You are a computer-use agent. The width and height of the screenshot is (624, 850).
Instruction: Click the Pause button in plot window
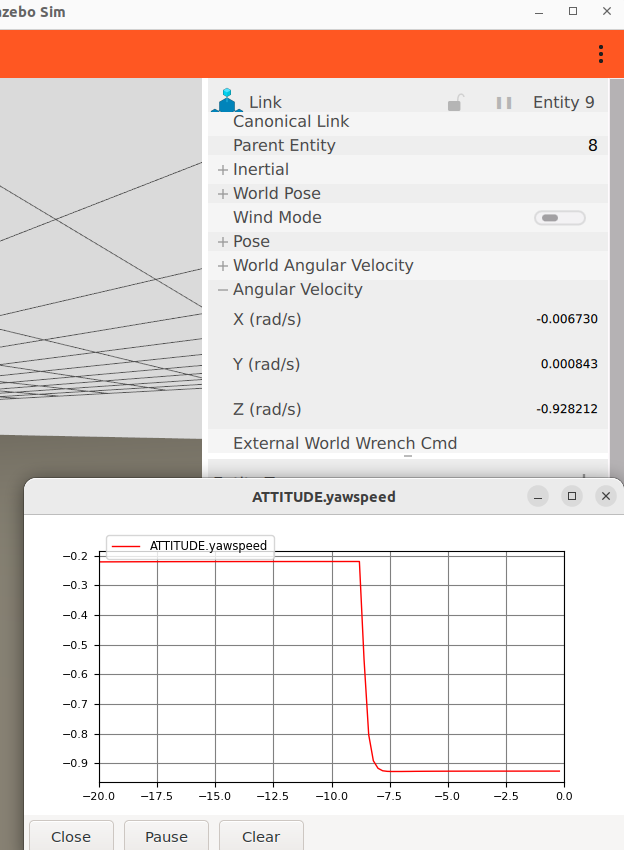click(x=166, y=836)
